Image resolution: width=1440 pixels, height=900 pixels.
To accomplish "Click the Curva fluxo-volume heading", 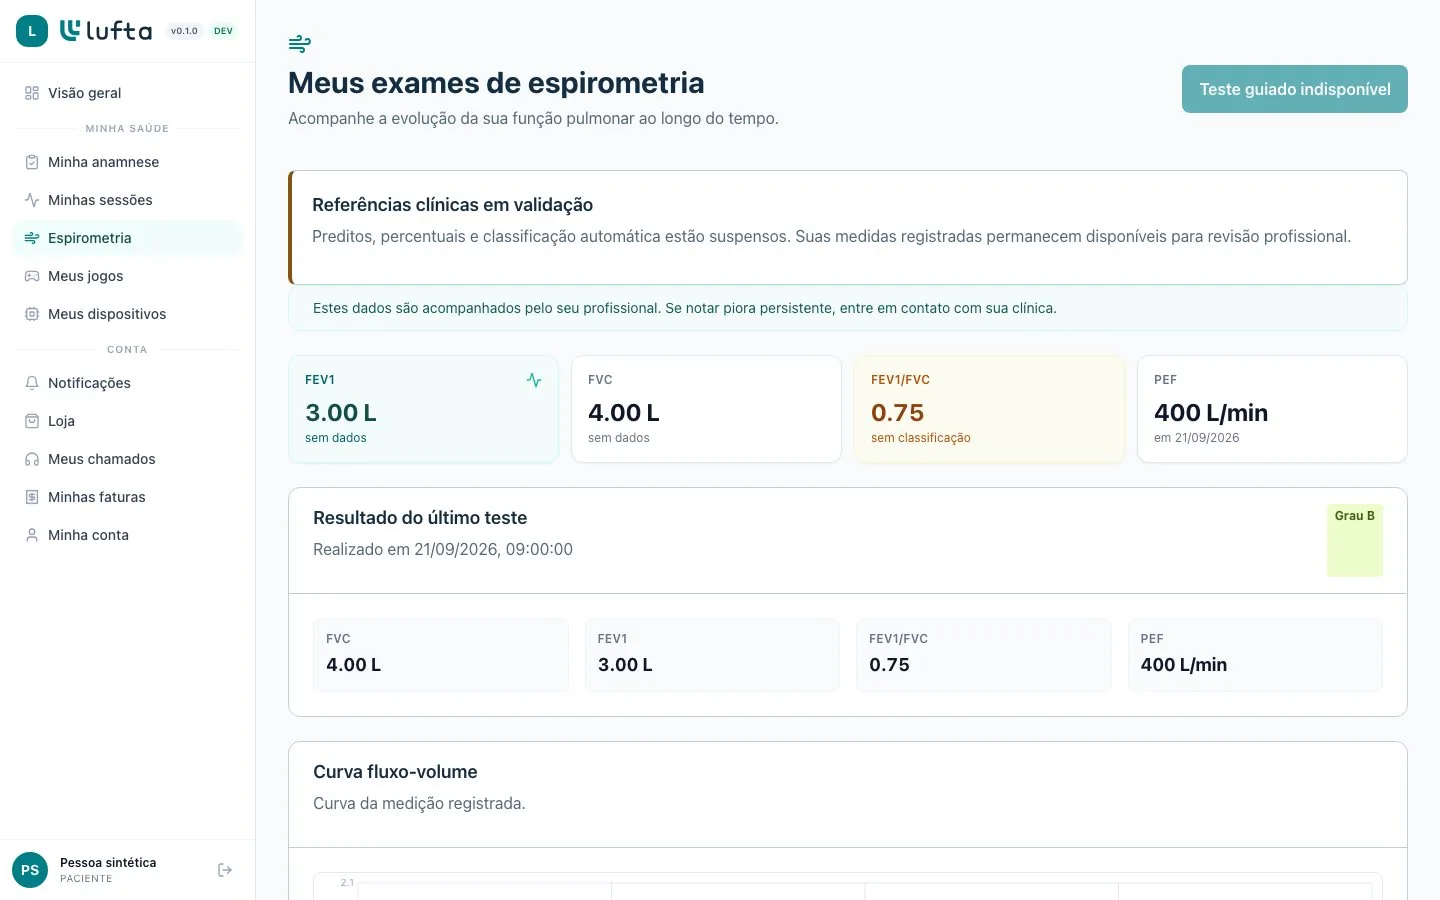I will [x=395, y=772].
